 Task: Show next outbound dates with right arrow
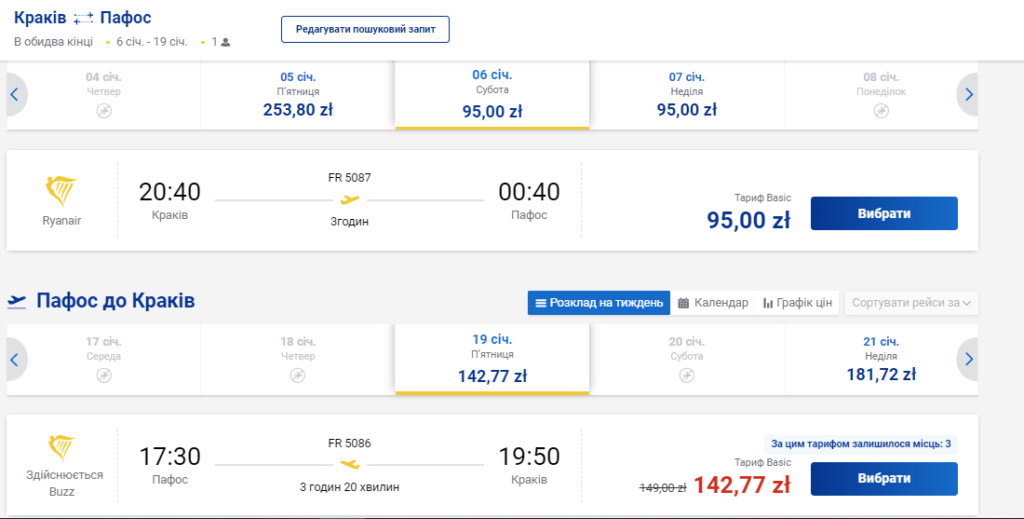[x=968, y=95]
